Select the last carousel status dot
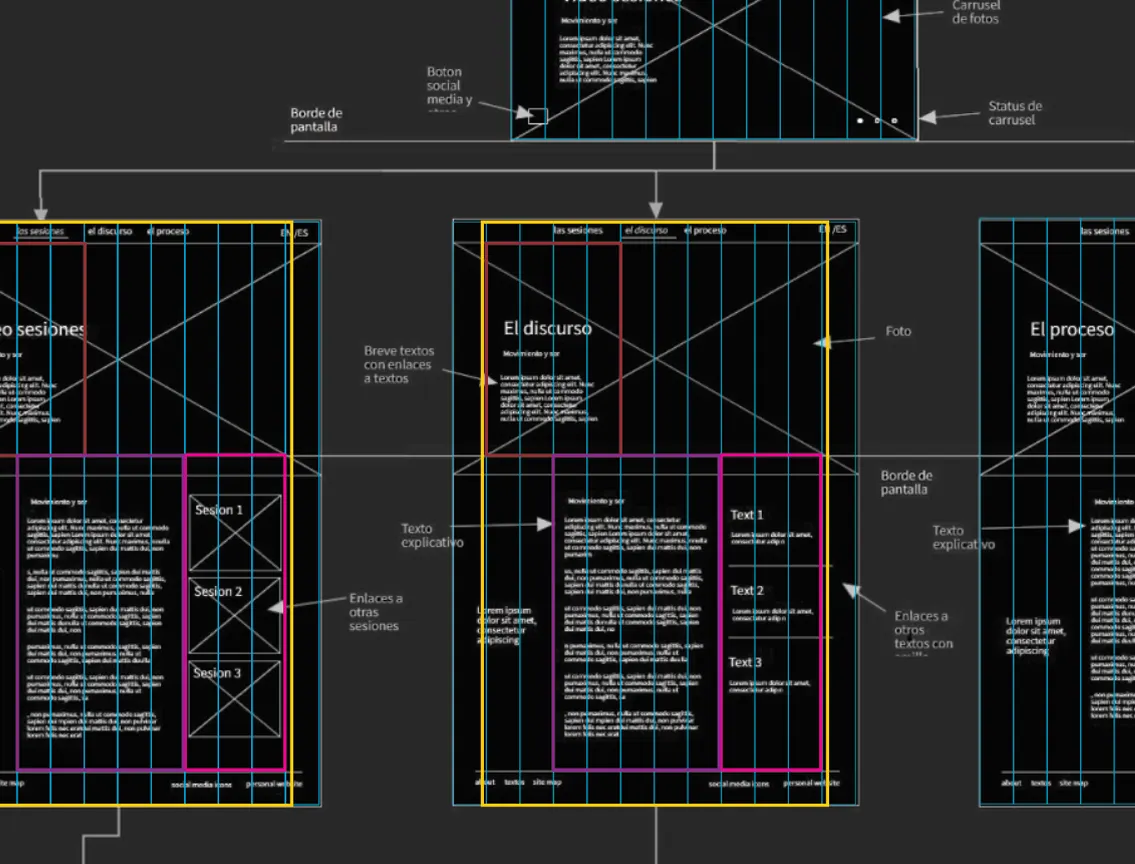This screenshot has width=1135, height=864. [894, 121]
